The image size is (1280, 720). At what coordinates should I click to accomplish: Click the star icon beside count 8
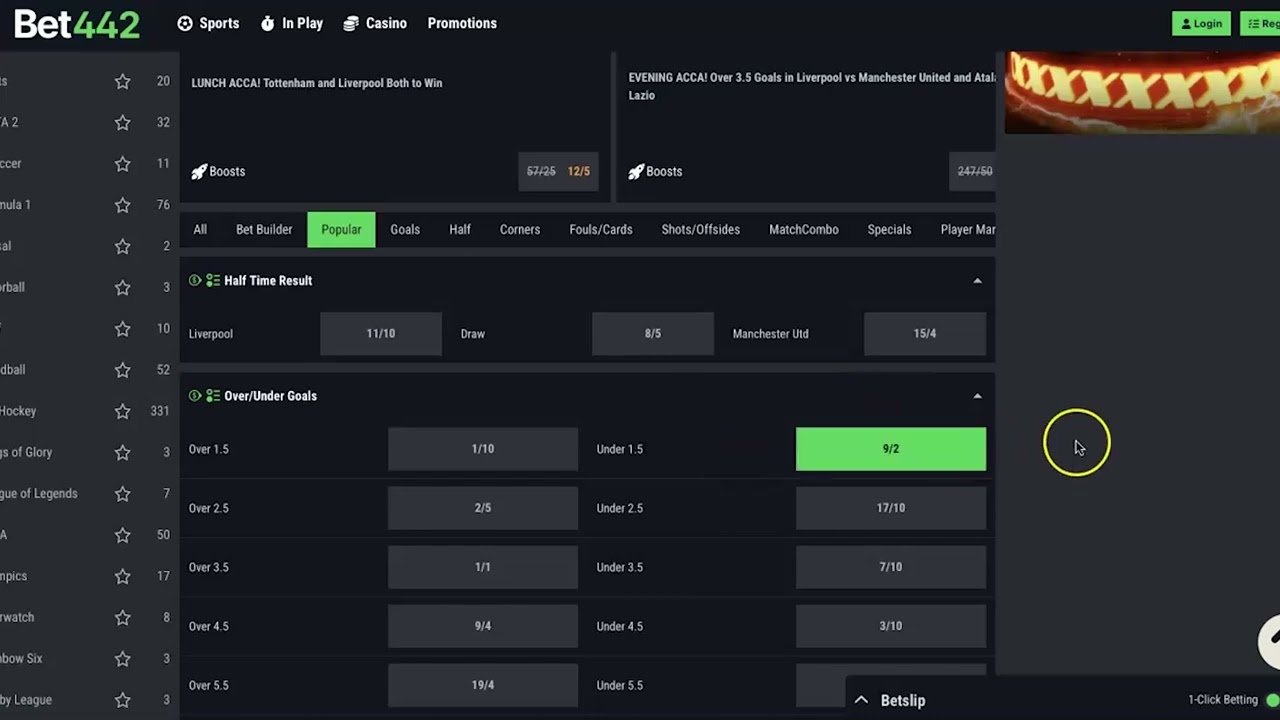pos(122,617)
